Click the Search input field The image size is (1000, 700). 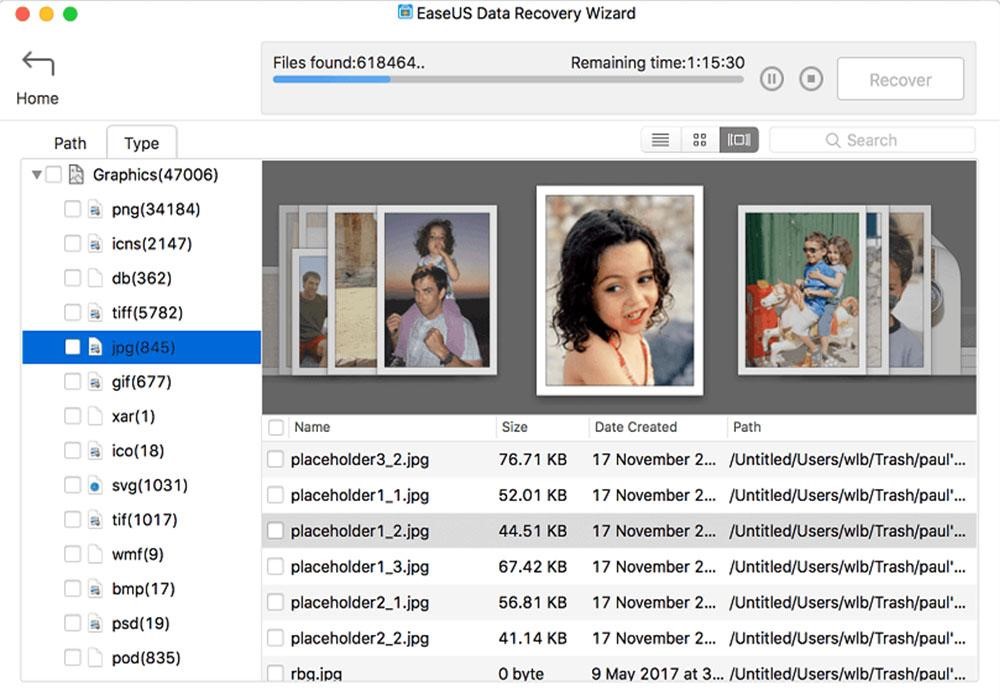click(x=872, y=140)
